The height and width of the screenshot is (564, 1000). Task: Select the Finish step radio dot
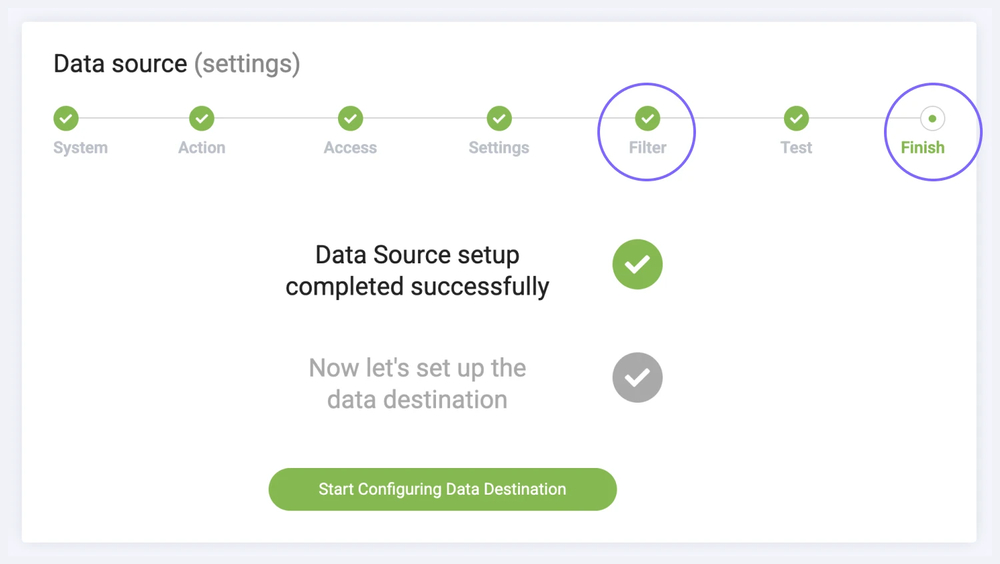(932, 118)
